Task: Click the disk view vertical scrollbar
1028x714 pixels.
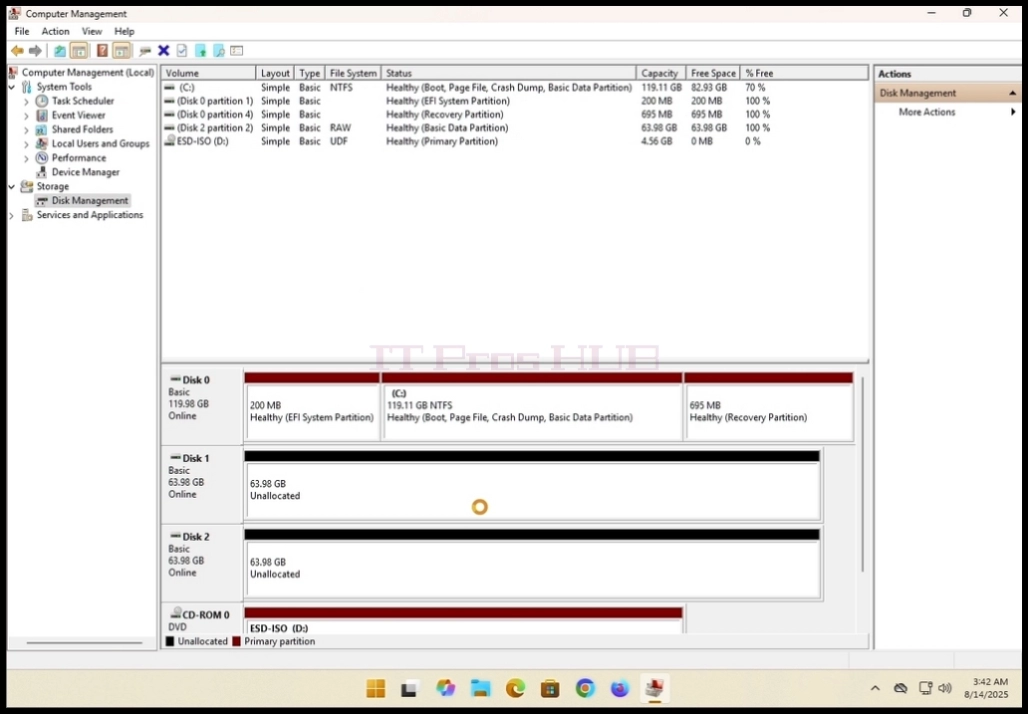Action: (862, 474)
